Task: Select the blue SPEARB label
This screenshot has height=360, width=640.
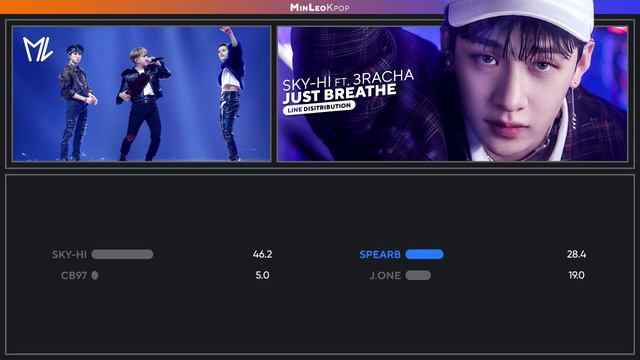Action: tap(380, 255)
